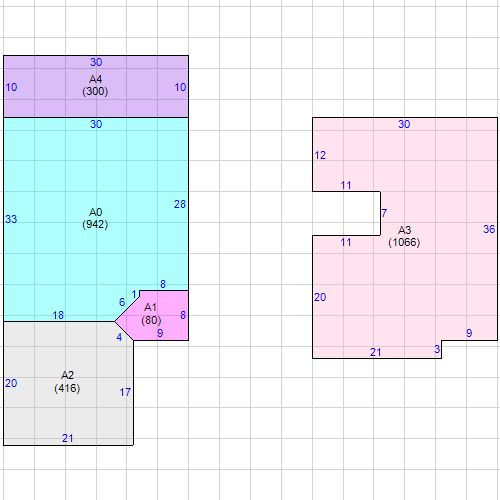
Task: Click the 18 dimension label
Action: (x=58, y=315)
